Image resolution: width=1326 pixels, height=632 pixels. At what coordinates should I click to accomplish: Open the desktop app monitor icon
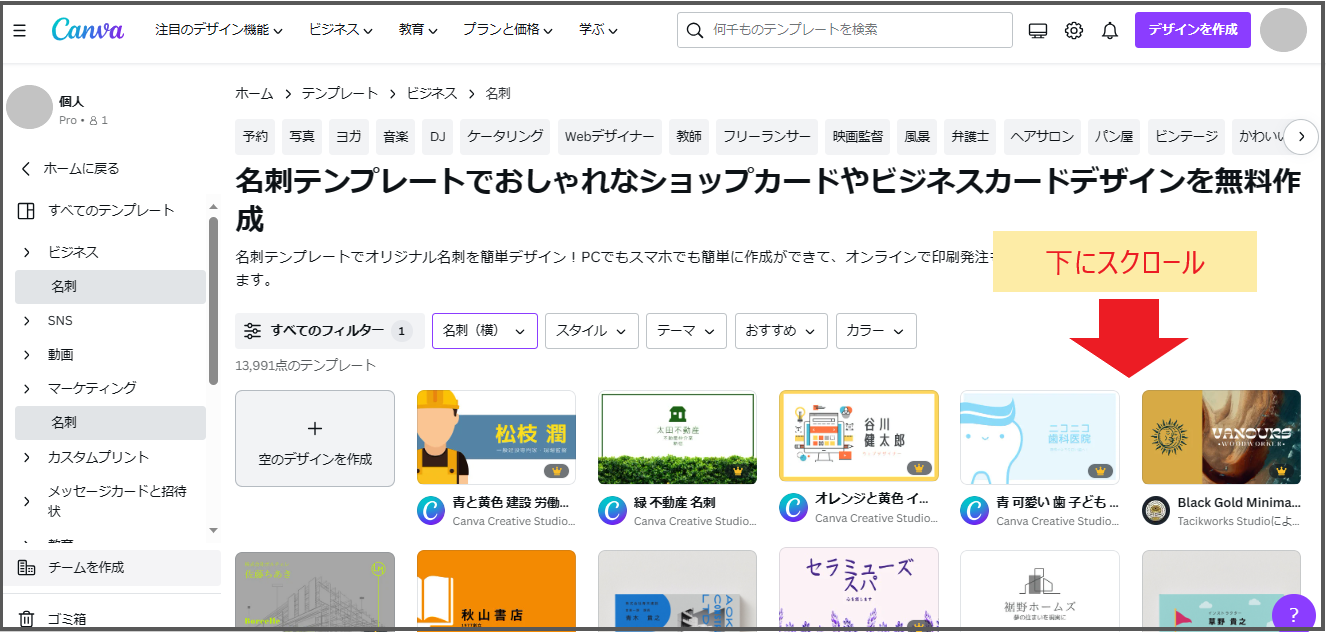click(x=1038, y=31)
